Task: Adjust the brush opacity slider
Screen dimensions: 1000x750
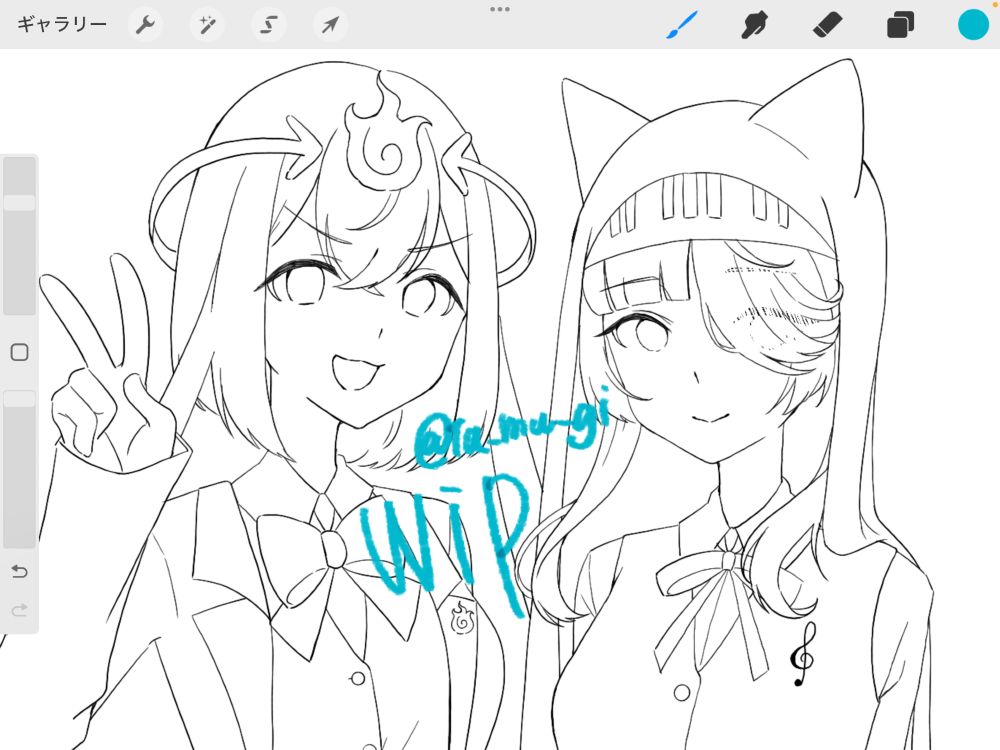Action: (20, 469)
